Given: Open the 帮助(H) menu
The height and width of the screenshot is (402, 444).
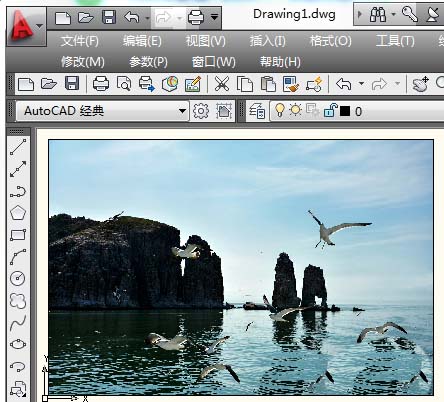Looking at the screenshot, I should point(280,62).
